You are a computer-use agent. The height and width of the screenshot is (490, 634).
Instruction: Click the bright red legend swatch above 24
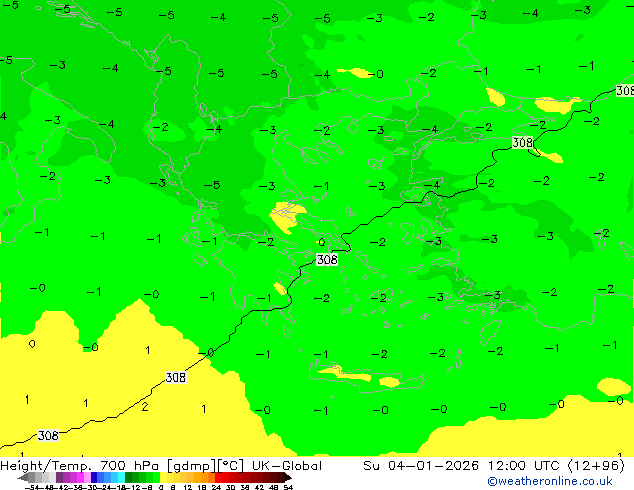click(x=218, y=477)
